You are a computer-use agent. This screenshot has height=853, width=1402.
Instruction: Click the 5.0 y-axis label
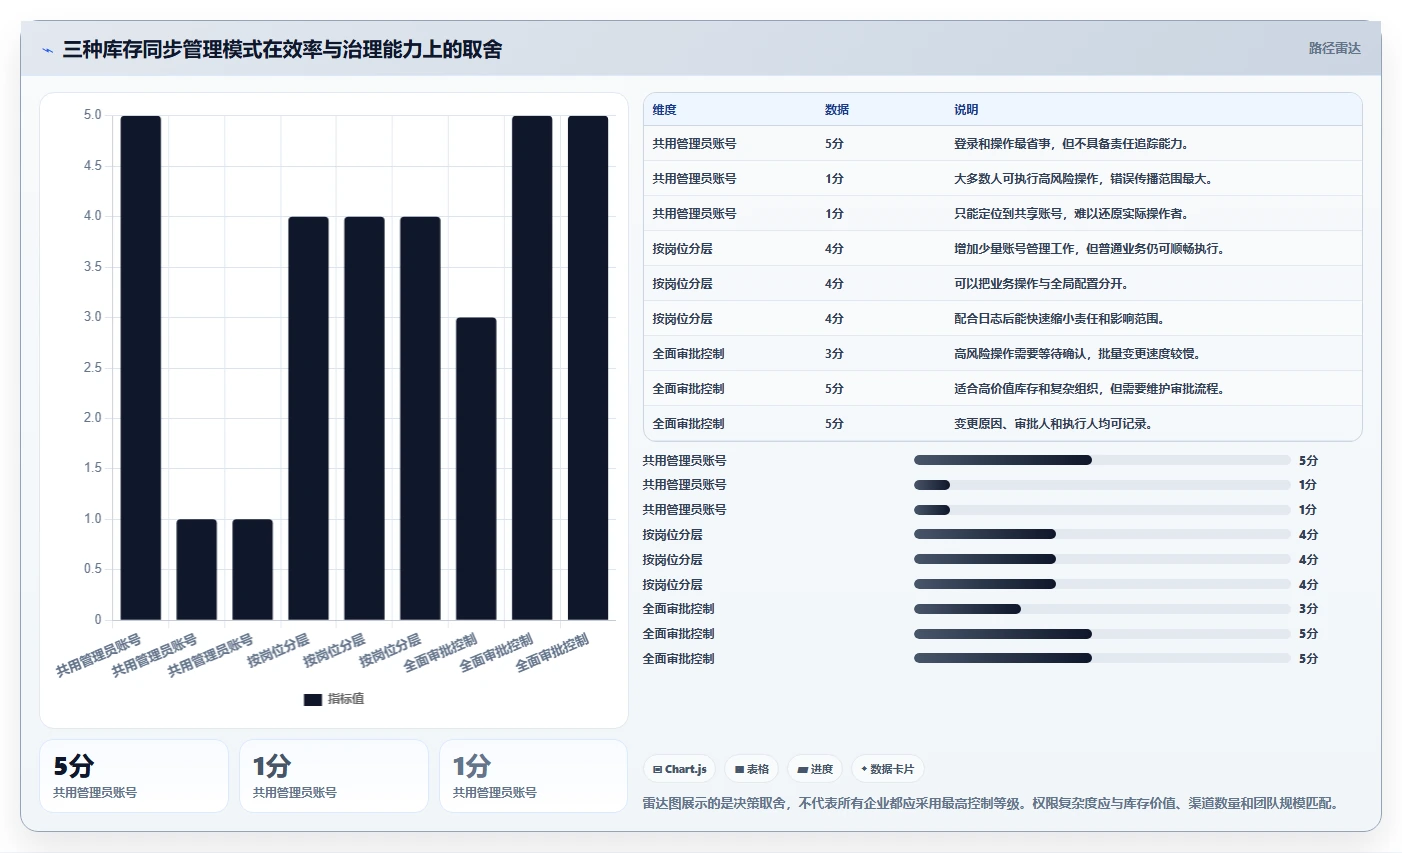coord(93,115)
